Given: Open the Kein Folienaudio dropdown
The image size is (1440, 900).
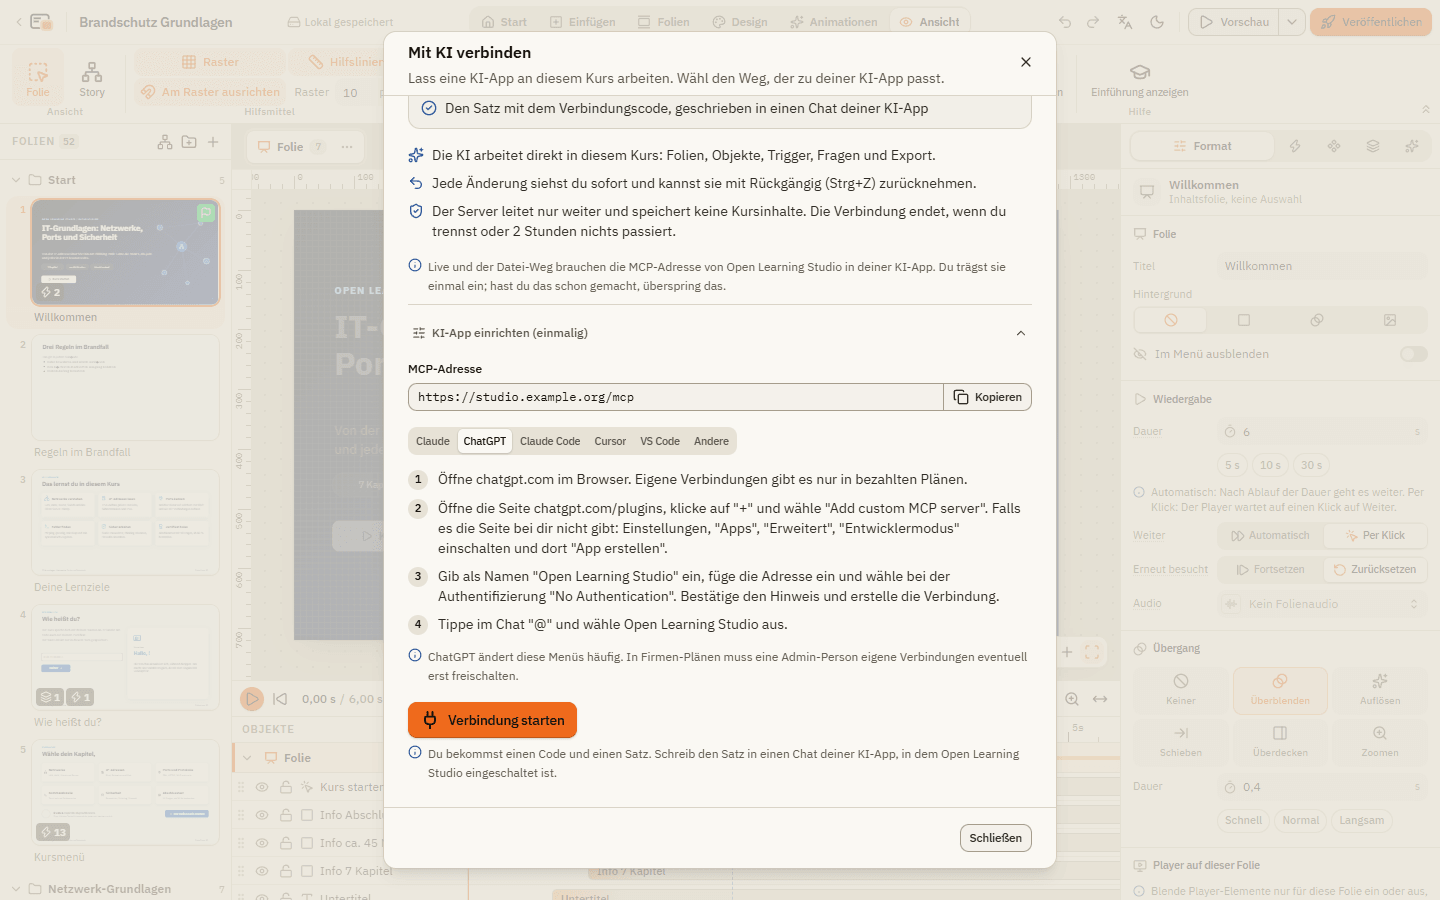Looking at the screenshot, I should pos(1322,604).
